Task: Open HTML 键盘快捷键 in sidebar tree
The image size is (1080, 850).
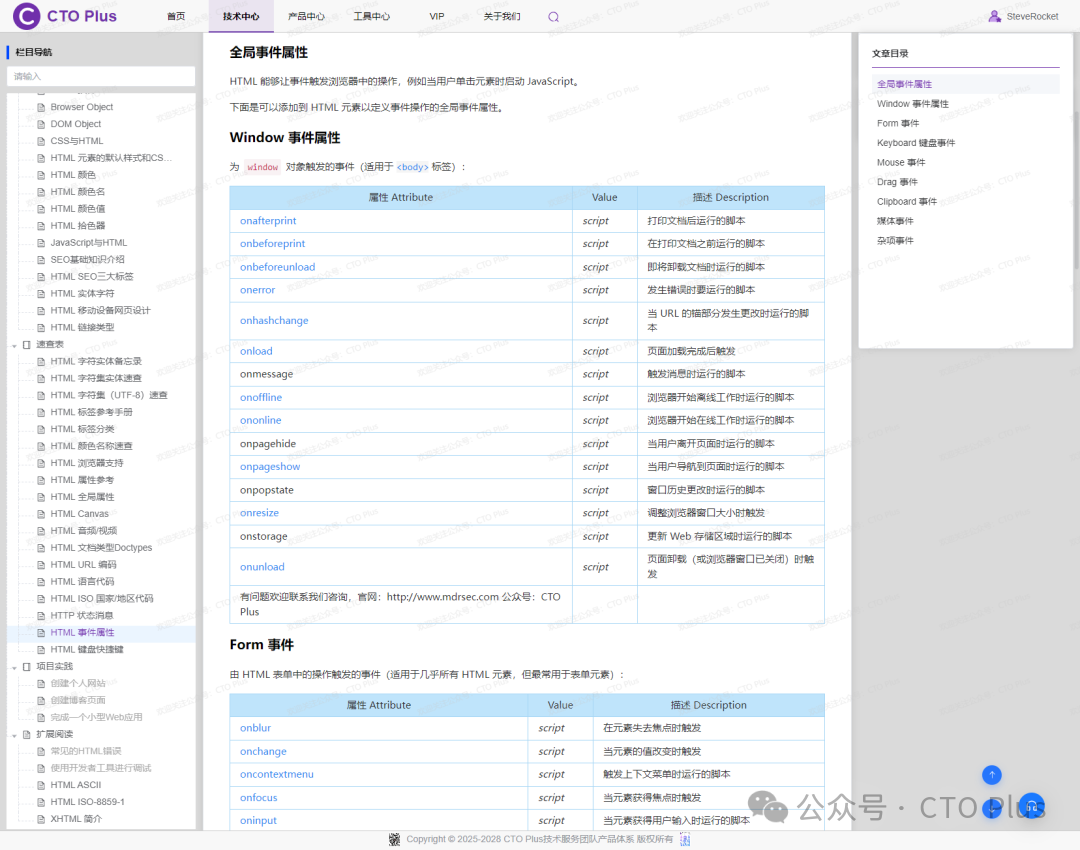Action: (x=87, y=650)
